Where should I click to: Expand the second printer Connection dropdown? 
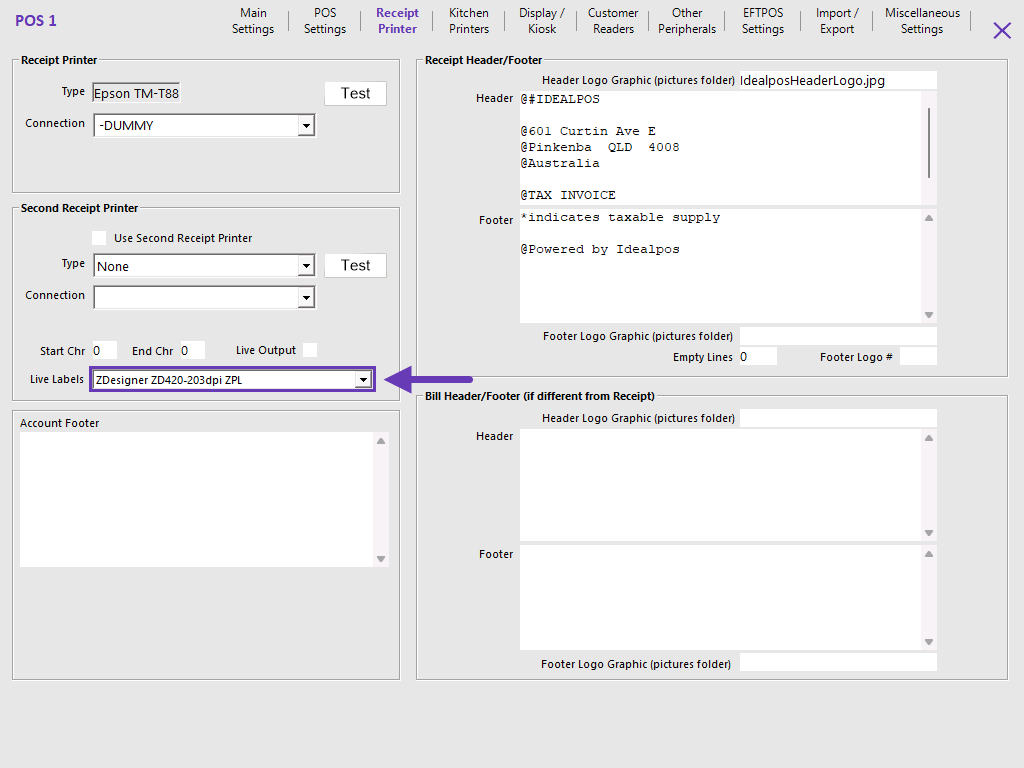pos(306,298)
